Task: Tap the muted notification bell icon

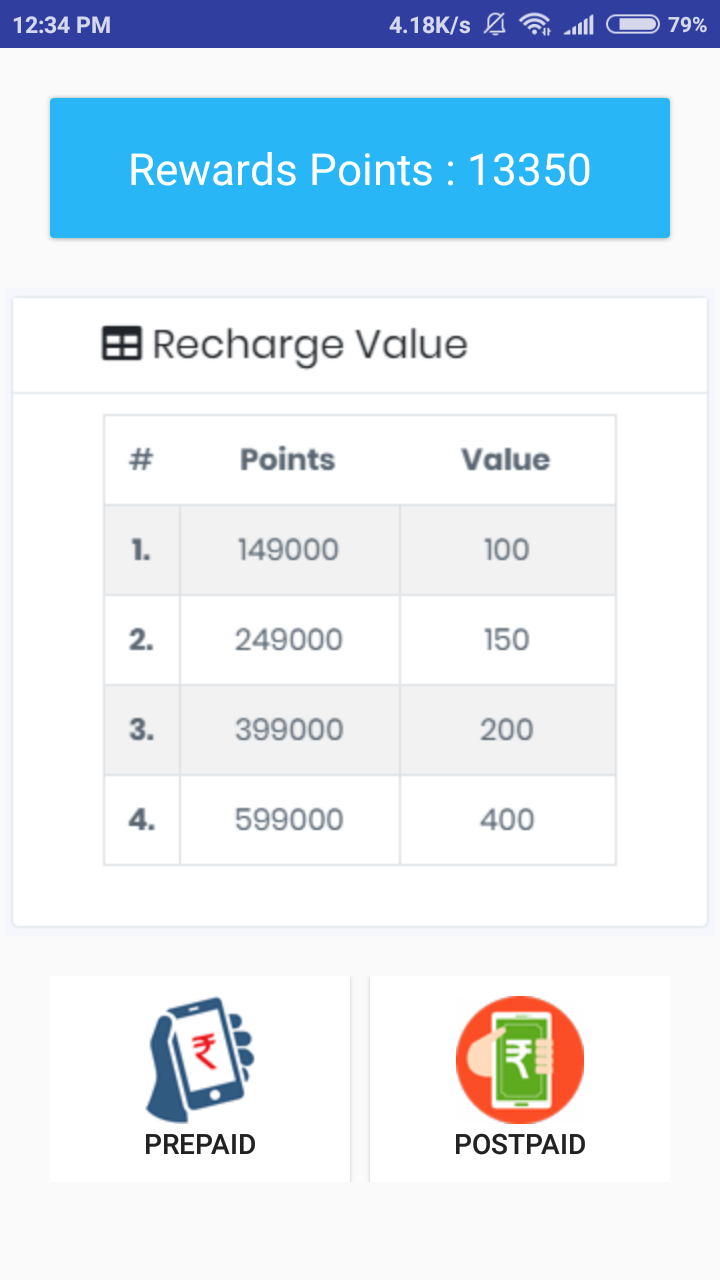Action: pyautogui.click(x=494, y=24)
